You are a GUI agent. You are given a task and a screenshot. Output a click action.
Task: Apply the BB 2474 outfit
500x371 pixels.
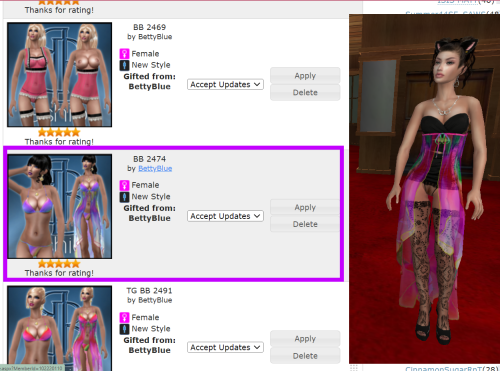305,207
